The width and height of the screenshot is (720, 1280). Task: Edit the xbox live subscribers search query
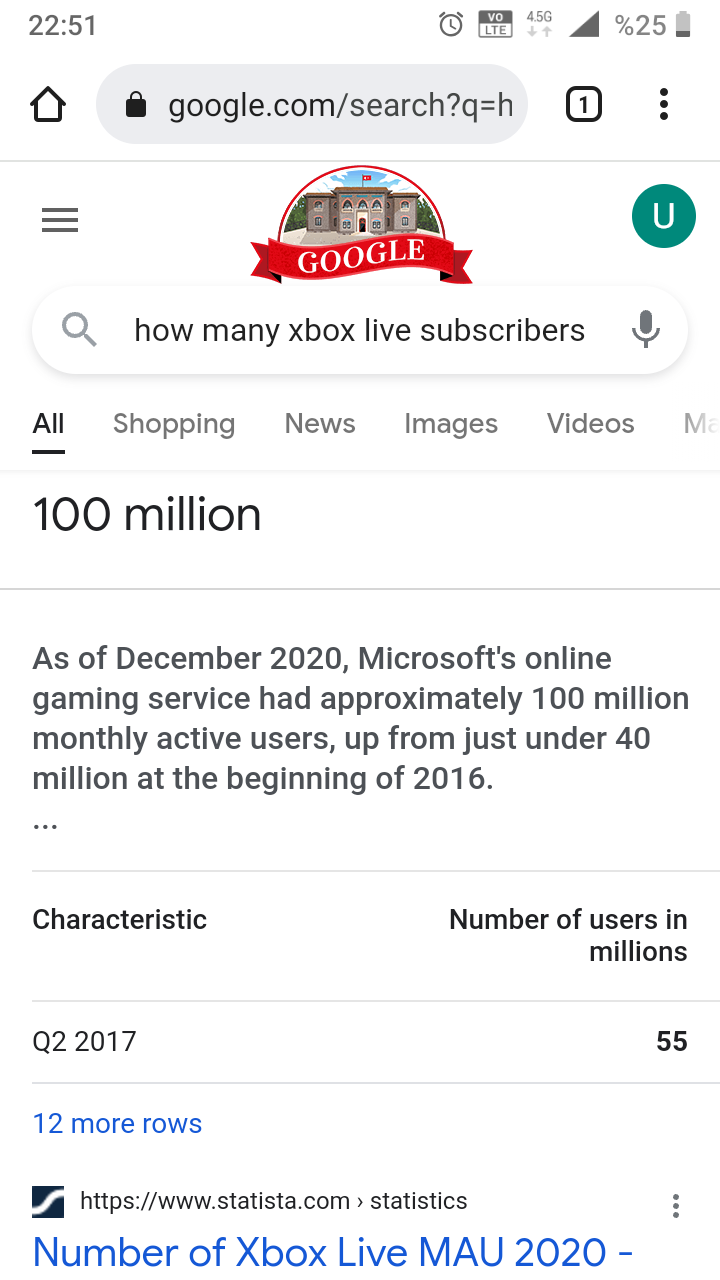(x=360, y=330)
